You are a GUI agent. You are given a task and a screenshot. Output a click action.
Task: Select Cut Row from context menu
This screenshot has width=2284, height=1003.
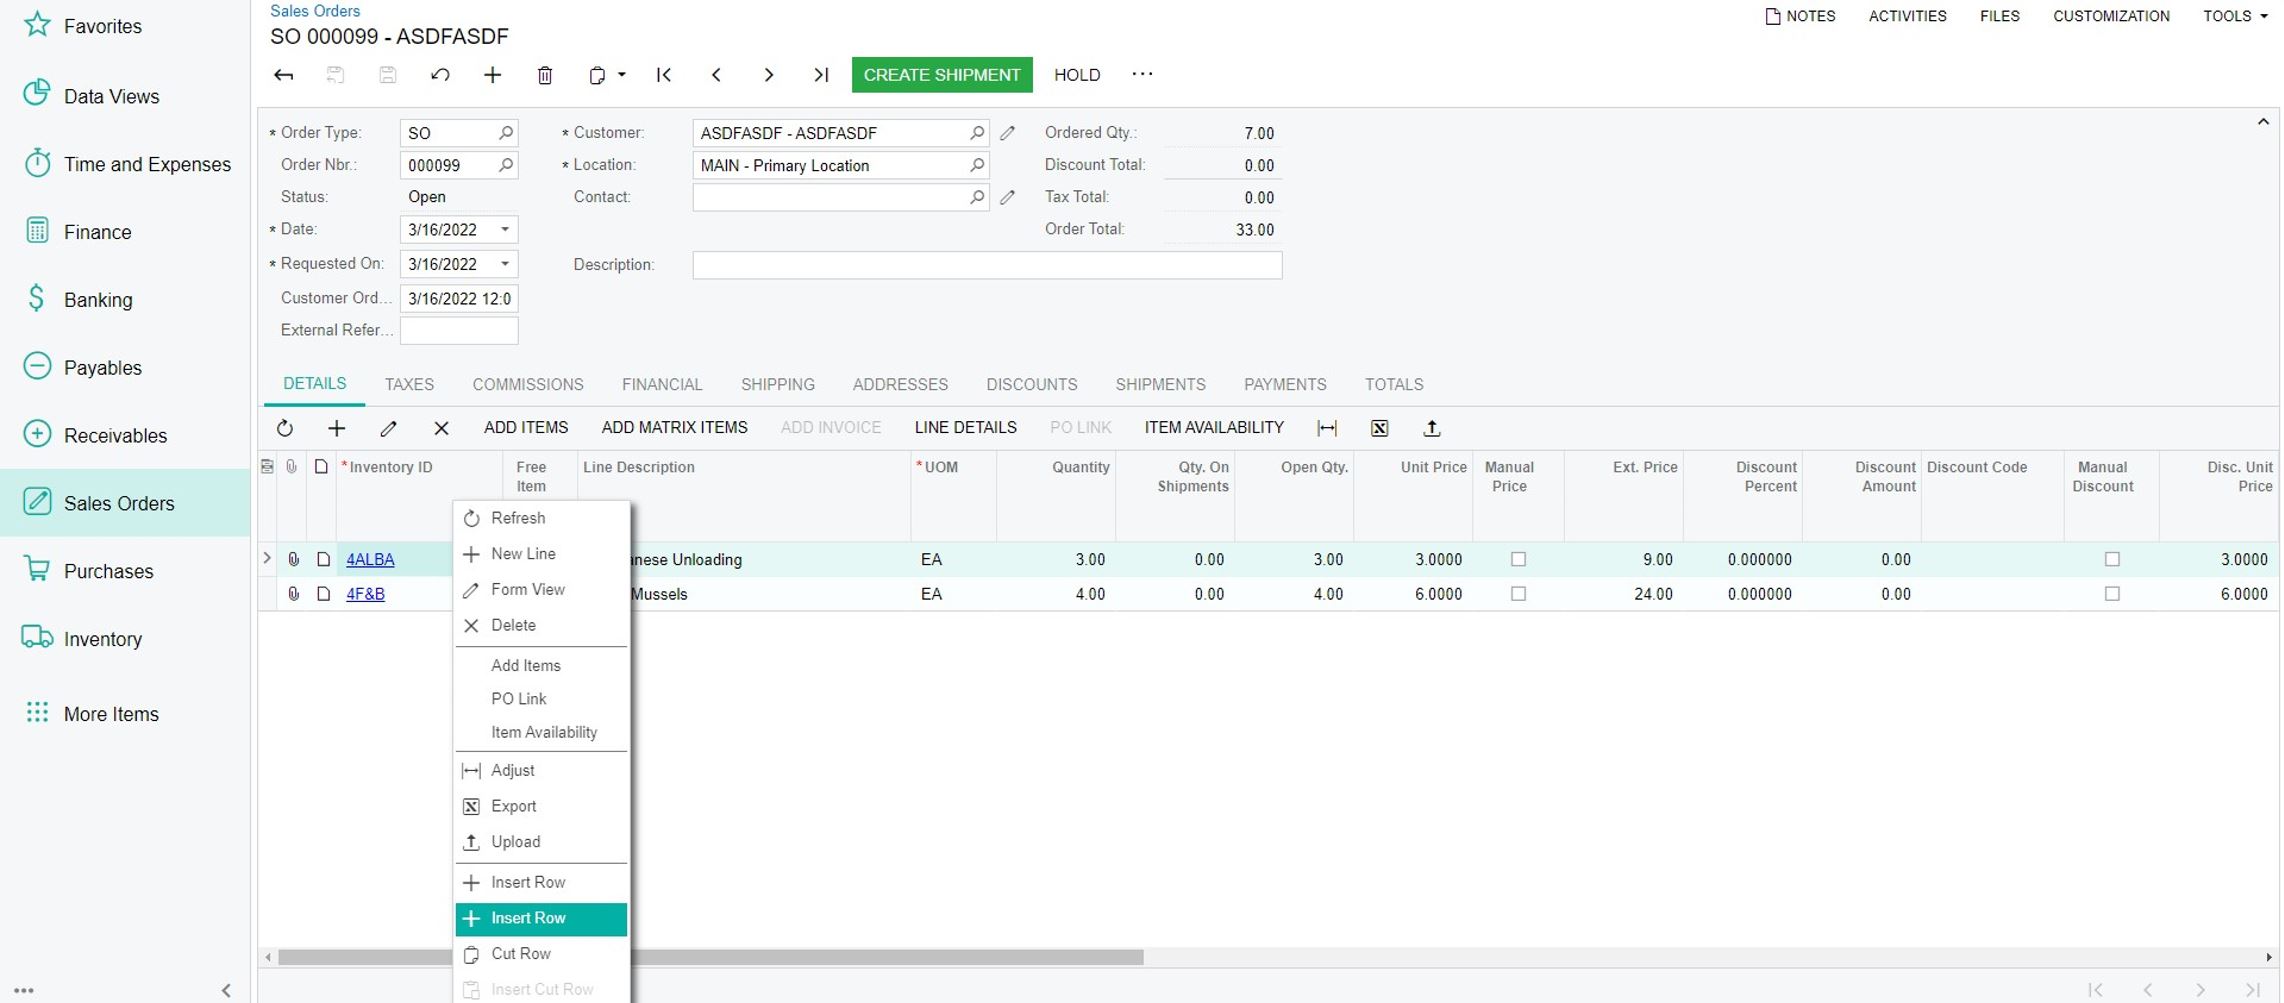(541, 954)
